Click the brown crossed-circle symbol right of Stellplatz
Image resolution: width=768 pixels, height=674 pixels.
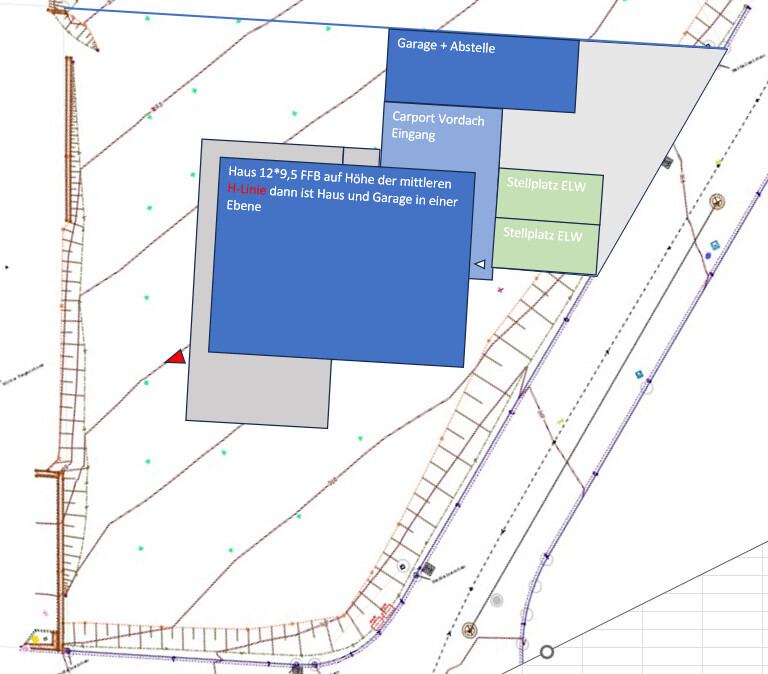pos(718,203)
